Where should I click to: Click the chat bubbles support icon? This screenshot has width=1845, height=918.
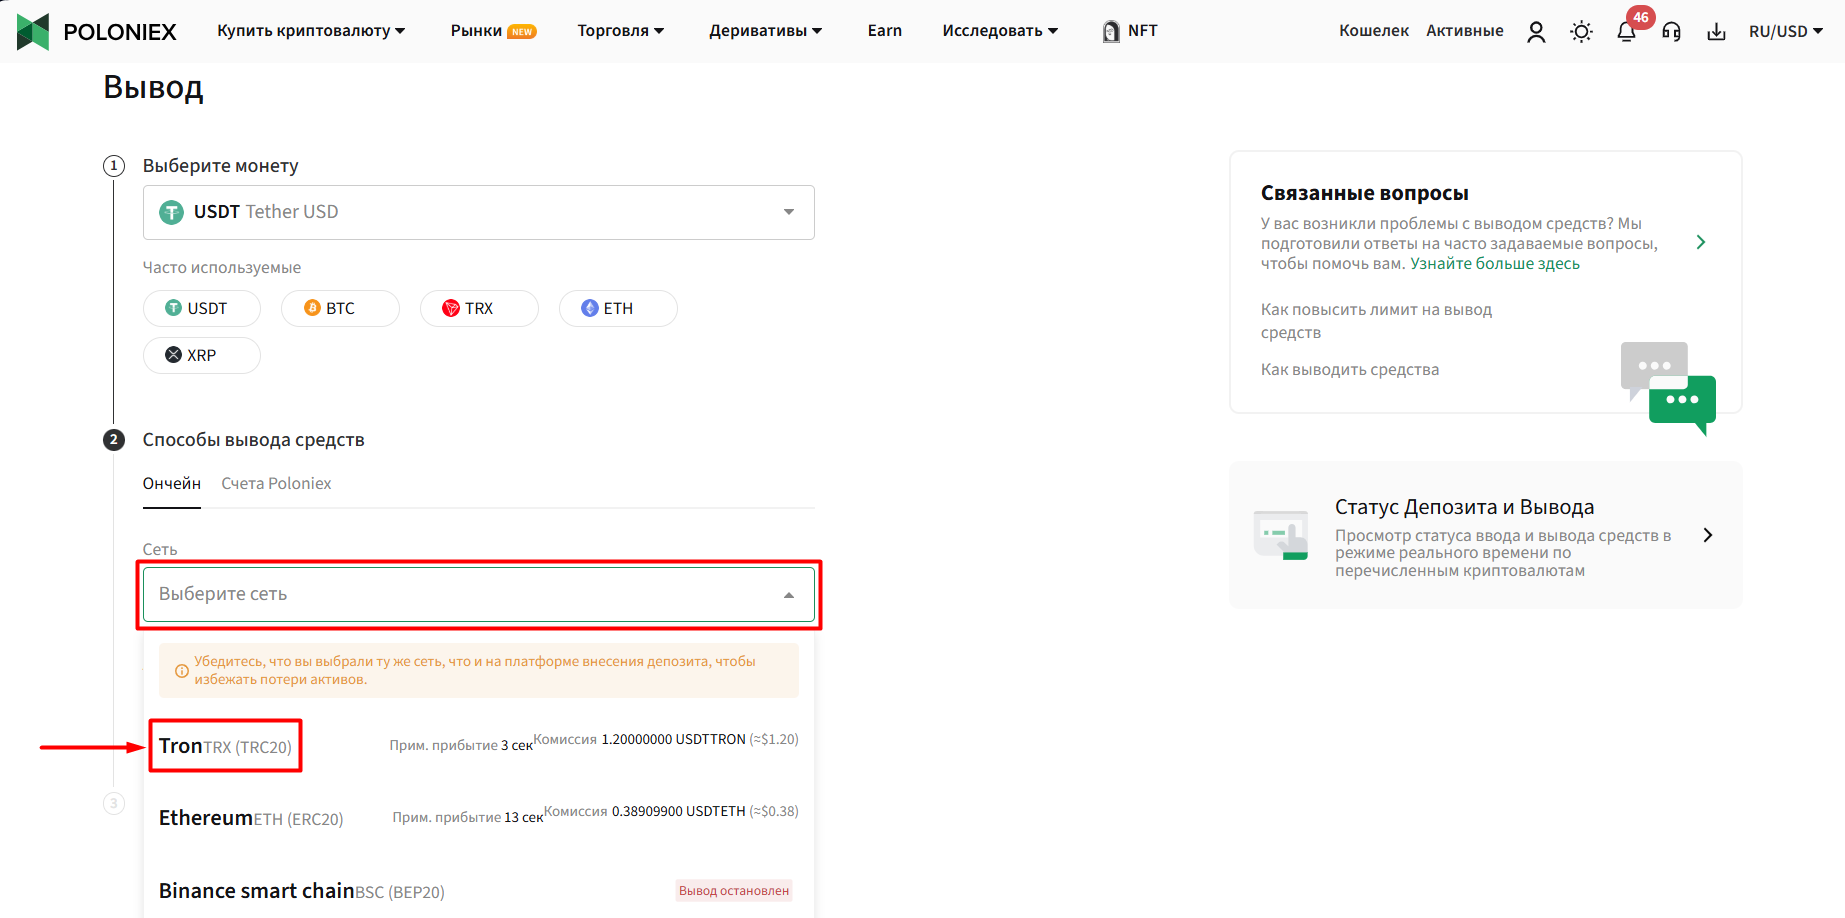click(x=1668, y=389)
